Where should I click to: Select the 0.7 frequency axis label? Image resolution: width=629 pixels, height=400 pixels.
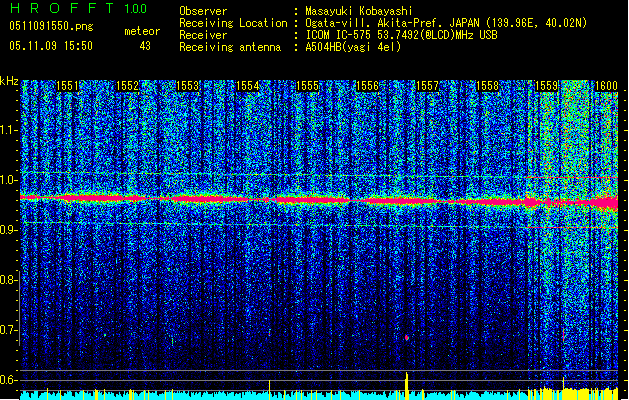pyautogui.click(x=9, y=329)
